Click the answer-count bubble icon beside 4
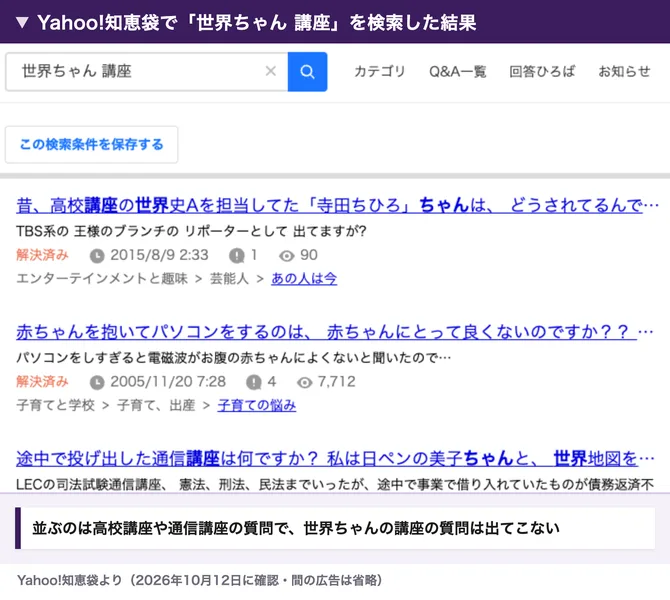 254,382
